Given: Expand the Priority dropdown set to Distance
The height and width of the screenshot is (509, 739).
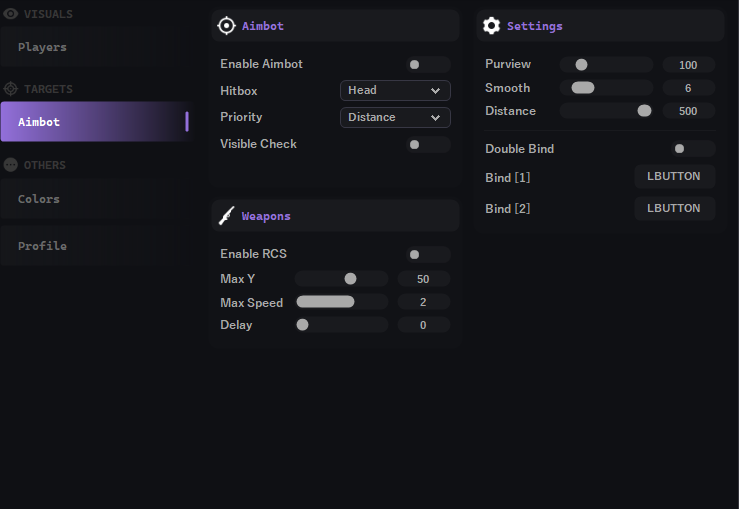Looking at the screenshot, I should 395,118.
